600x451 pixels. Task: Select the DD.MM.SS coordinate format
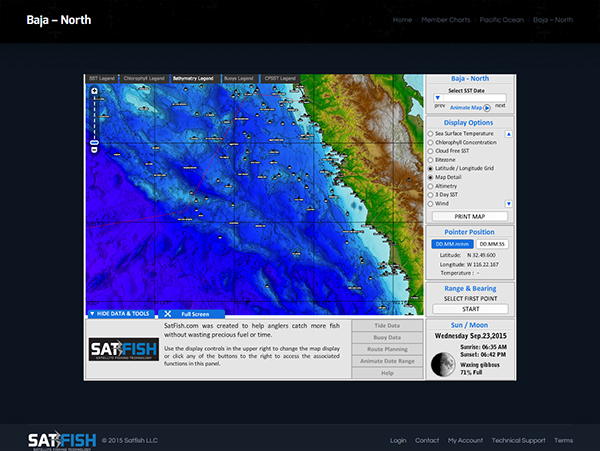coord(492,244)
